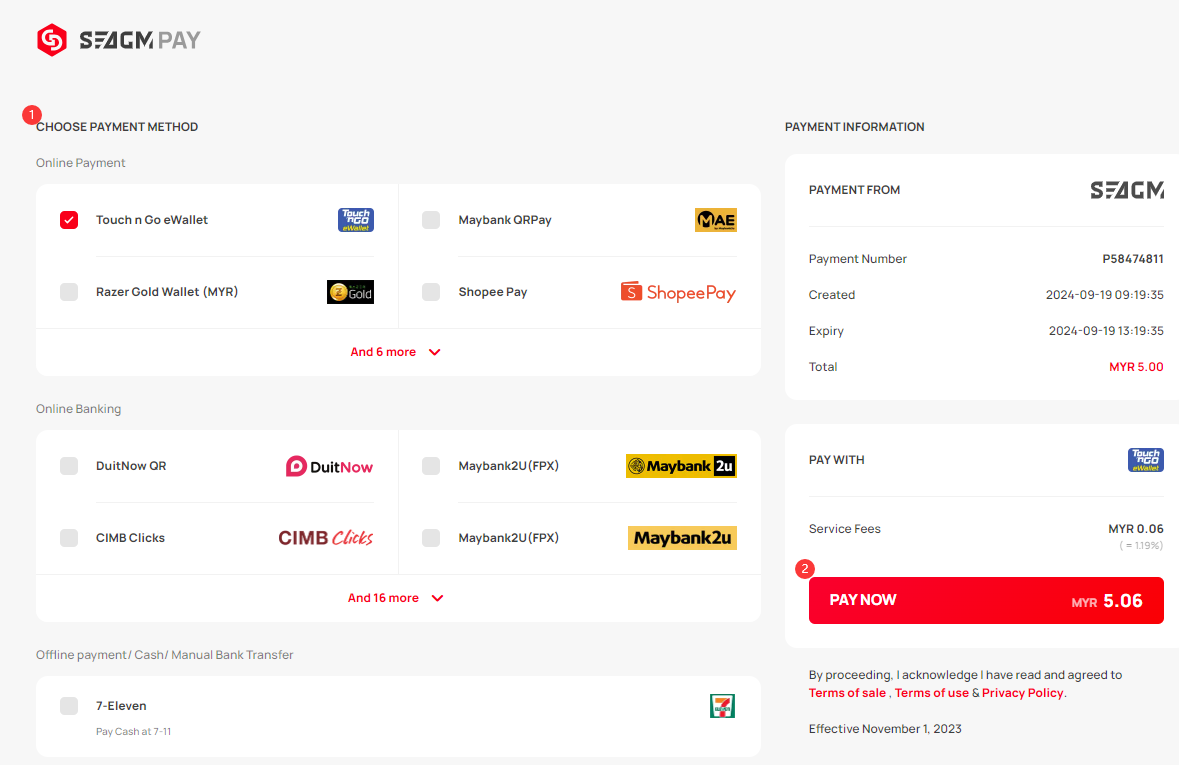This screenshot has height=765, width=1179.
Task: Click the 7-Eleven label text
Action: point(121,706)
